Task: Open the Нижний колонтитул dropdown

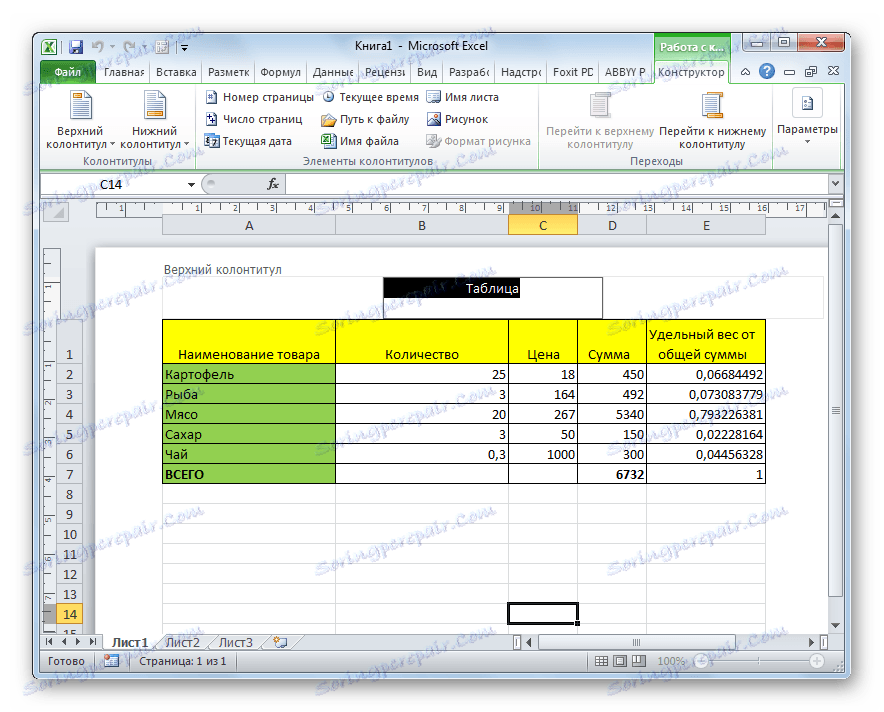Action: click(x=154, y=121)
